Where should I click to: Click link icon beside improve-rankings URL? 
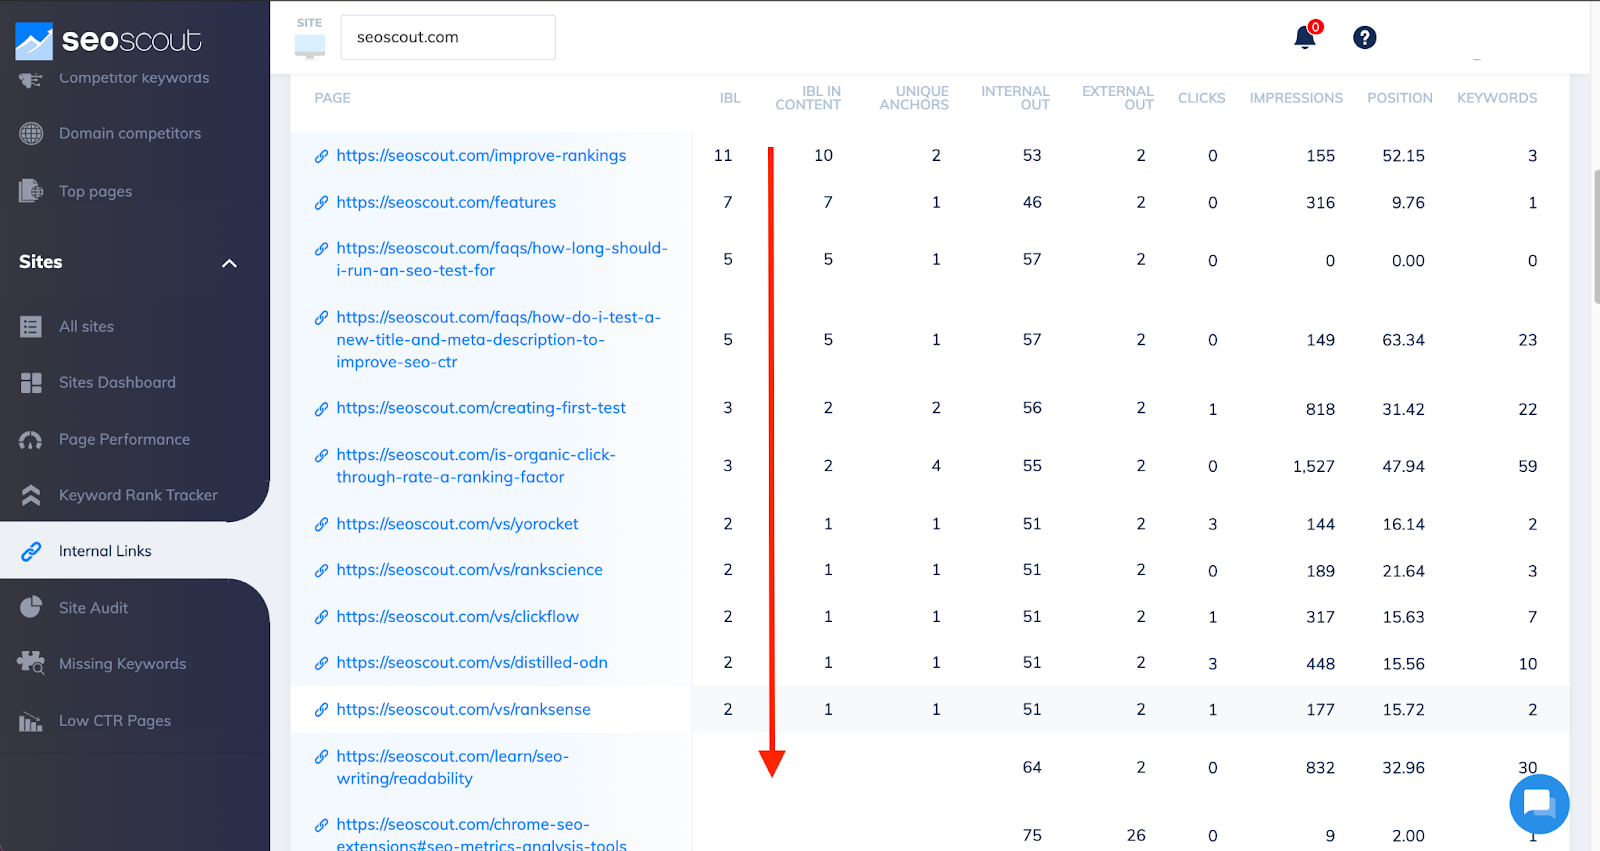321,156
